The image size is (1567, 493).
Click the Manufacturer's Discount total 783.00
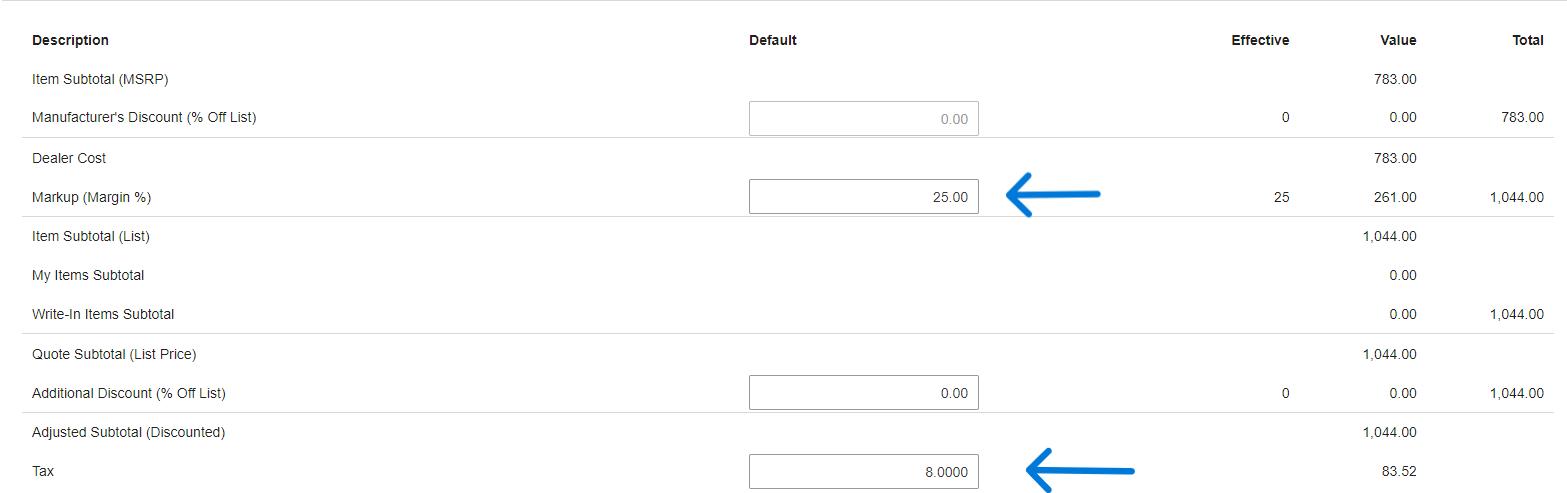coord(1522,118)
